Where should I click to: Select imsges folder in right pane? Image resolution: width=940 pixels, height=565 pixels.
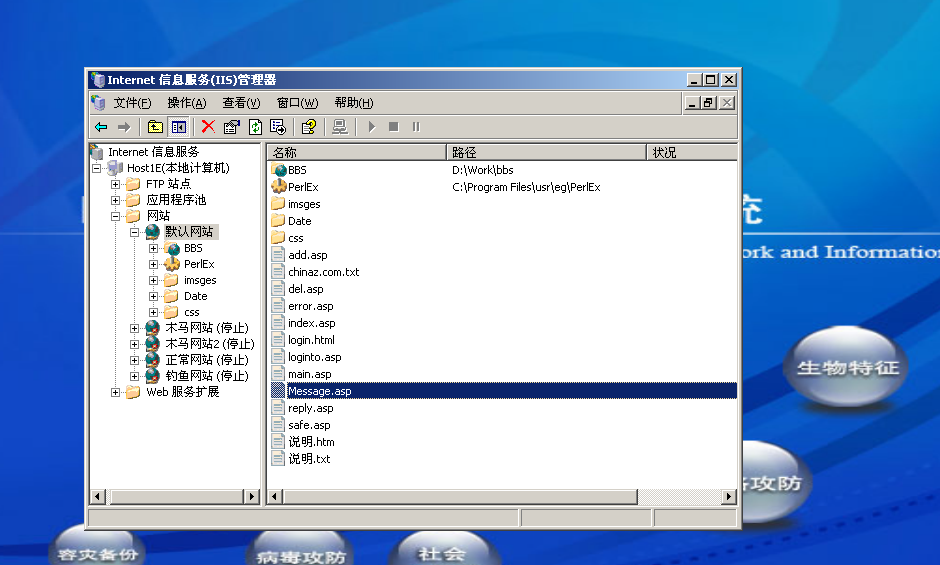coord(296,204)
